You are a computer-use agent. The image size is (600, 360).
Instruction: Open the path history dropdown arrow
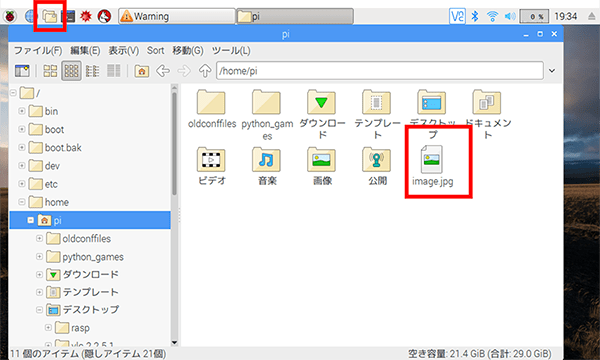552,71
